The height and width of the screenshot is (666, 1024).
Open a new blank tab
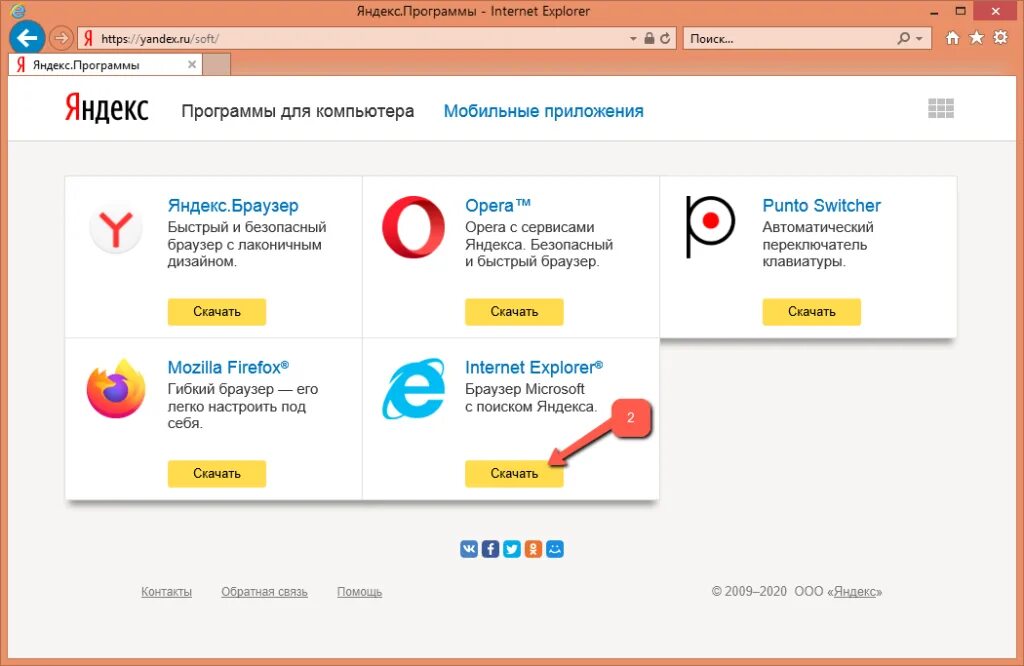[217, 65]
